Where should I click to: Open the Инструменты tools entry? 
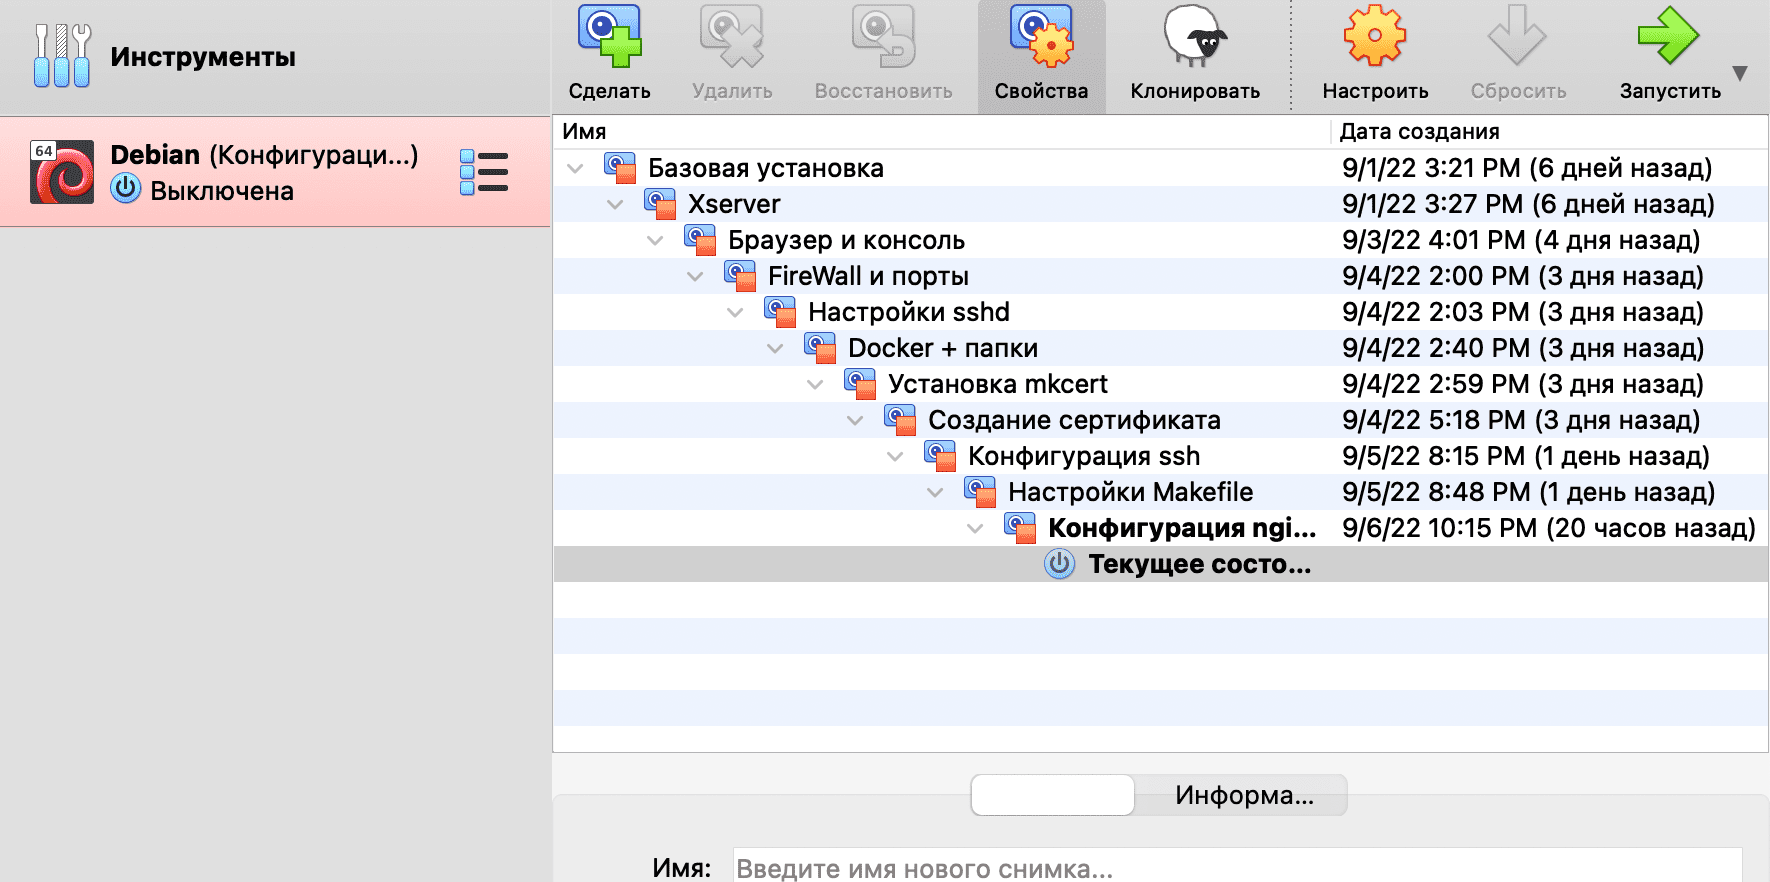275,57
